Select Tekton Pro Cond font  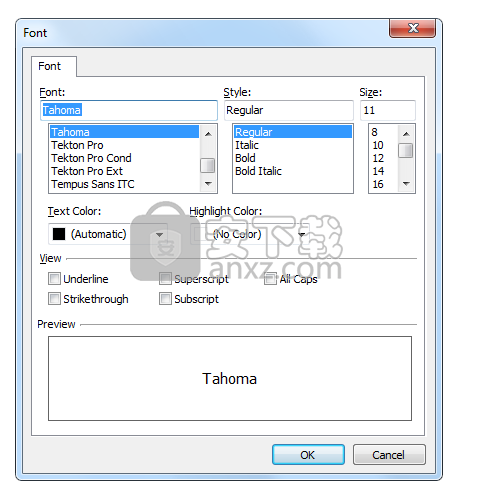[91, 158]
